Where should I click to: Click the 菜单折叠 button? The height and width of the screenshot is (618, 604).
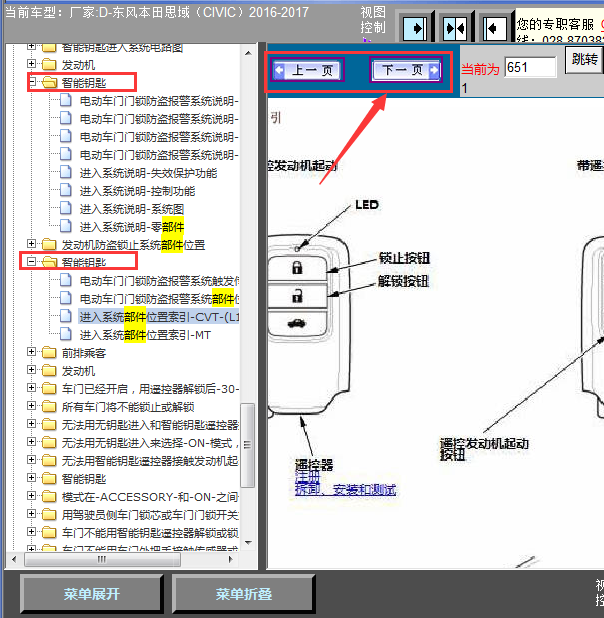243,594
